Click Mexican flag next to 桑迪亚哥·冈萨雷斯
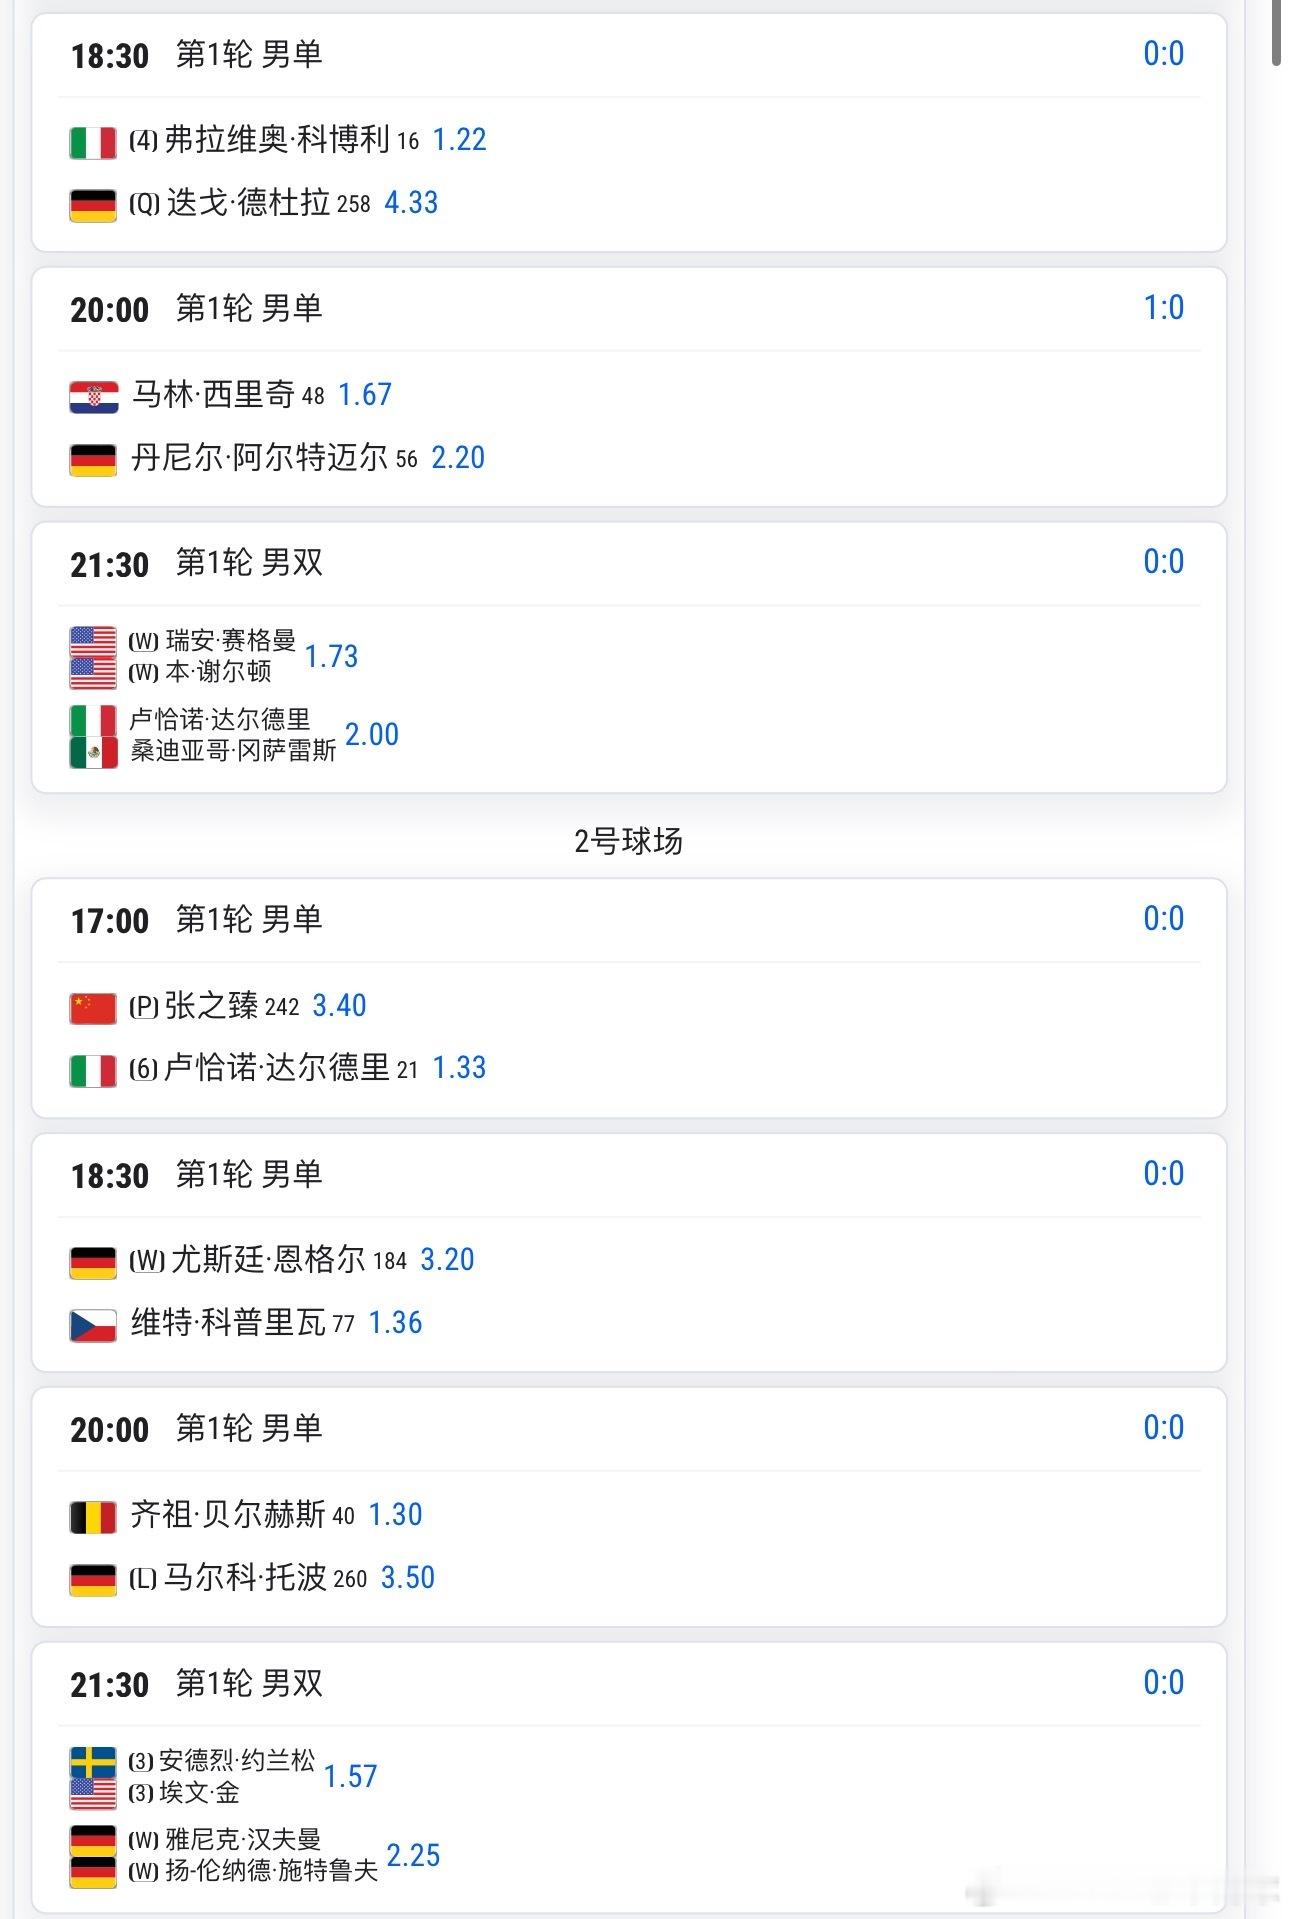 coord(92,752)
